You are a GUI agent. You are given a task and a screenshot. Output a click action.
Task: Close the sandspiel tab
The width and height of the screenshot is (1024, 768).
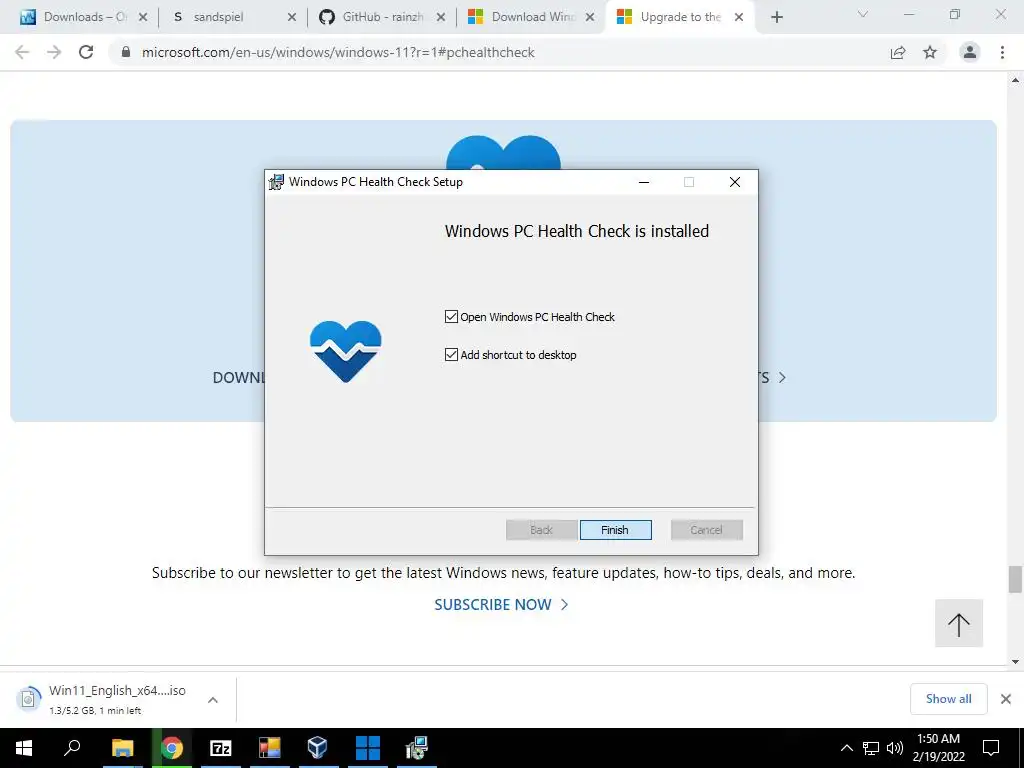(292, 17)
